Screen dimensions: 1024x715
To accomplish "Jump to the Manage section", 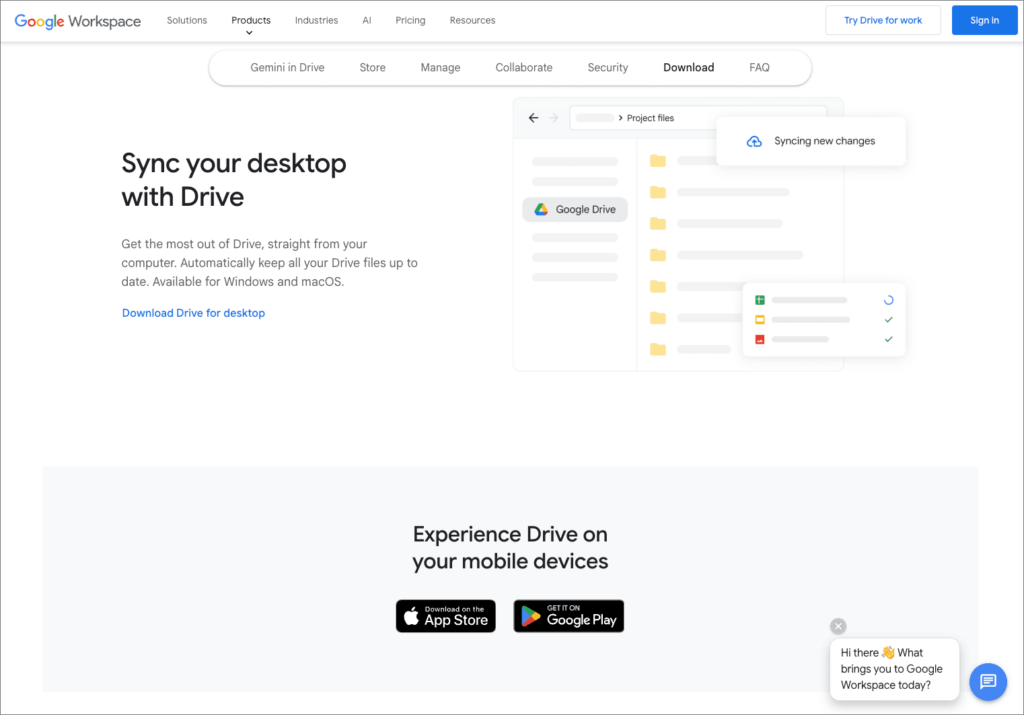I will coord(440,67).
